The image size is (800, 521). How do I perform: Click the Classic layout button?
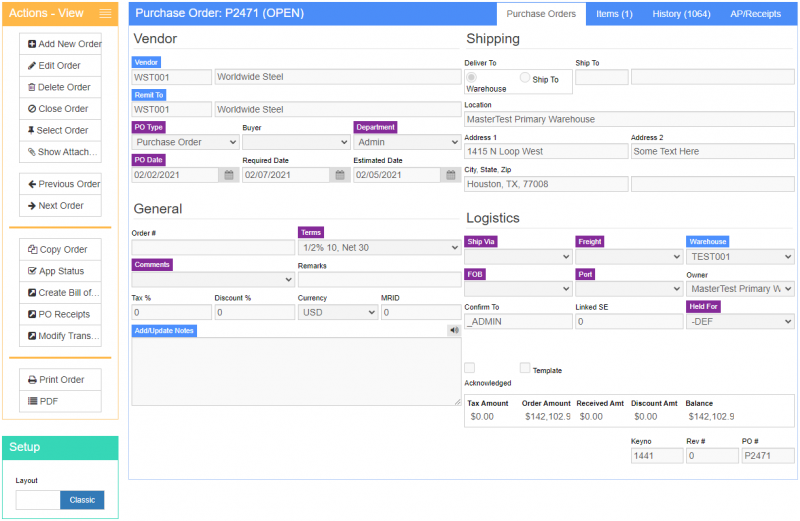click(x=82, y=500)
